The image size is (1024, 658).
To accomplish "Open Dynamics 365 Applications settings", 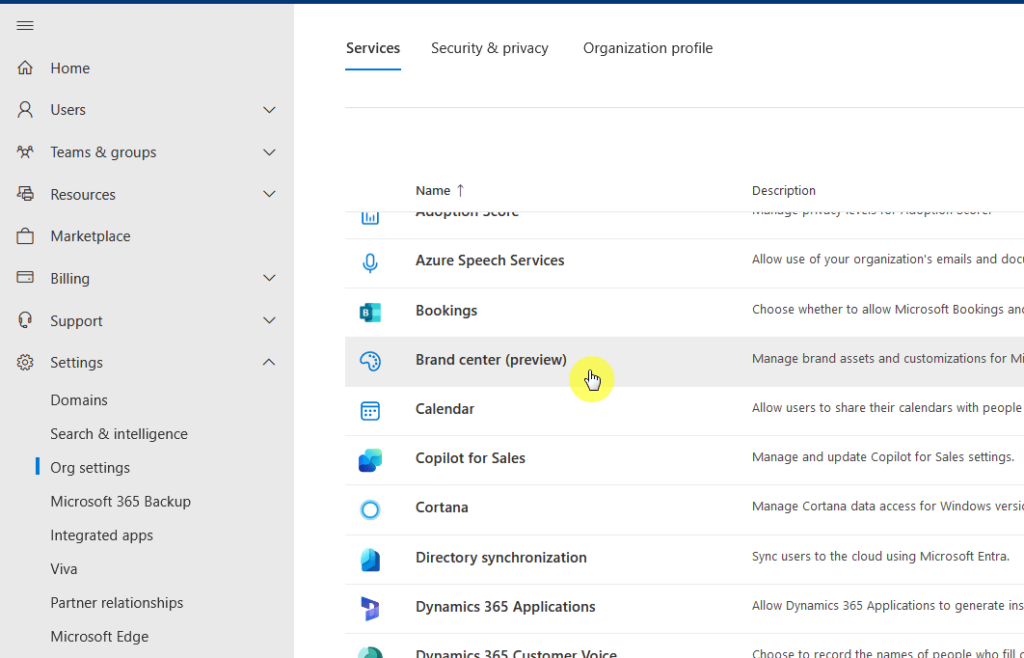I will [505, 606].
